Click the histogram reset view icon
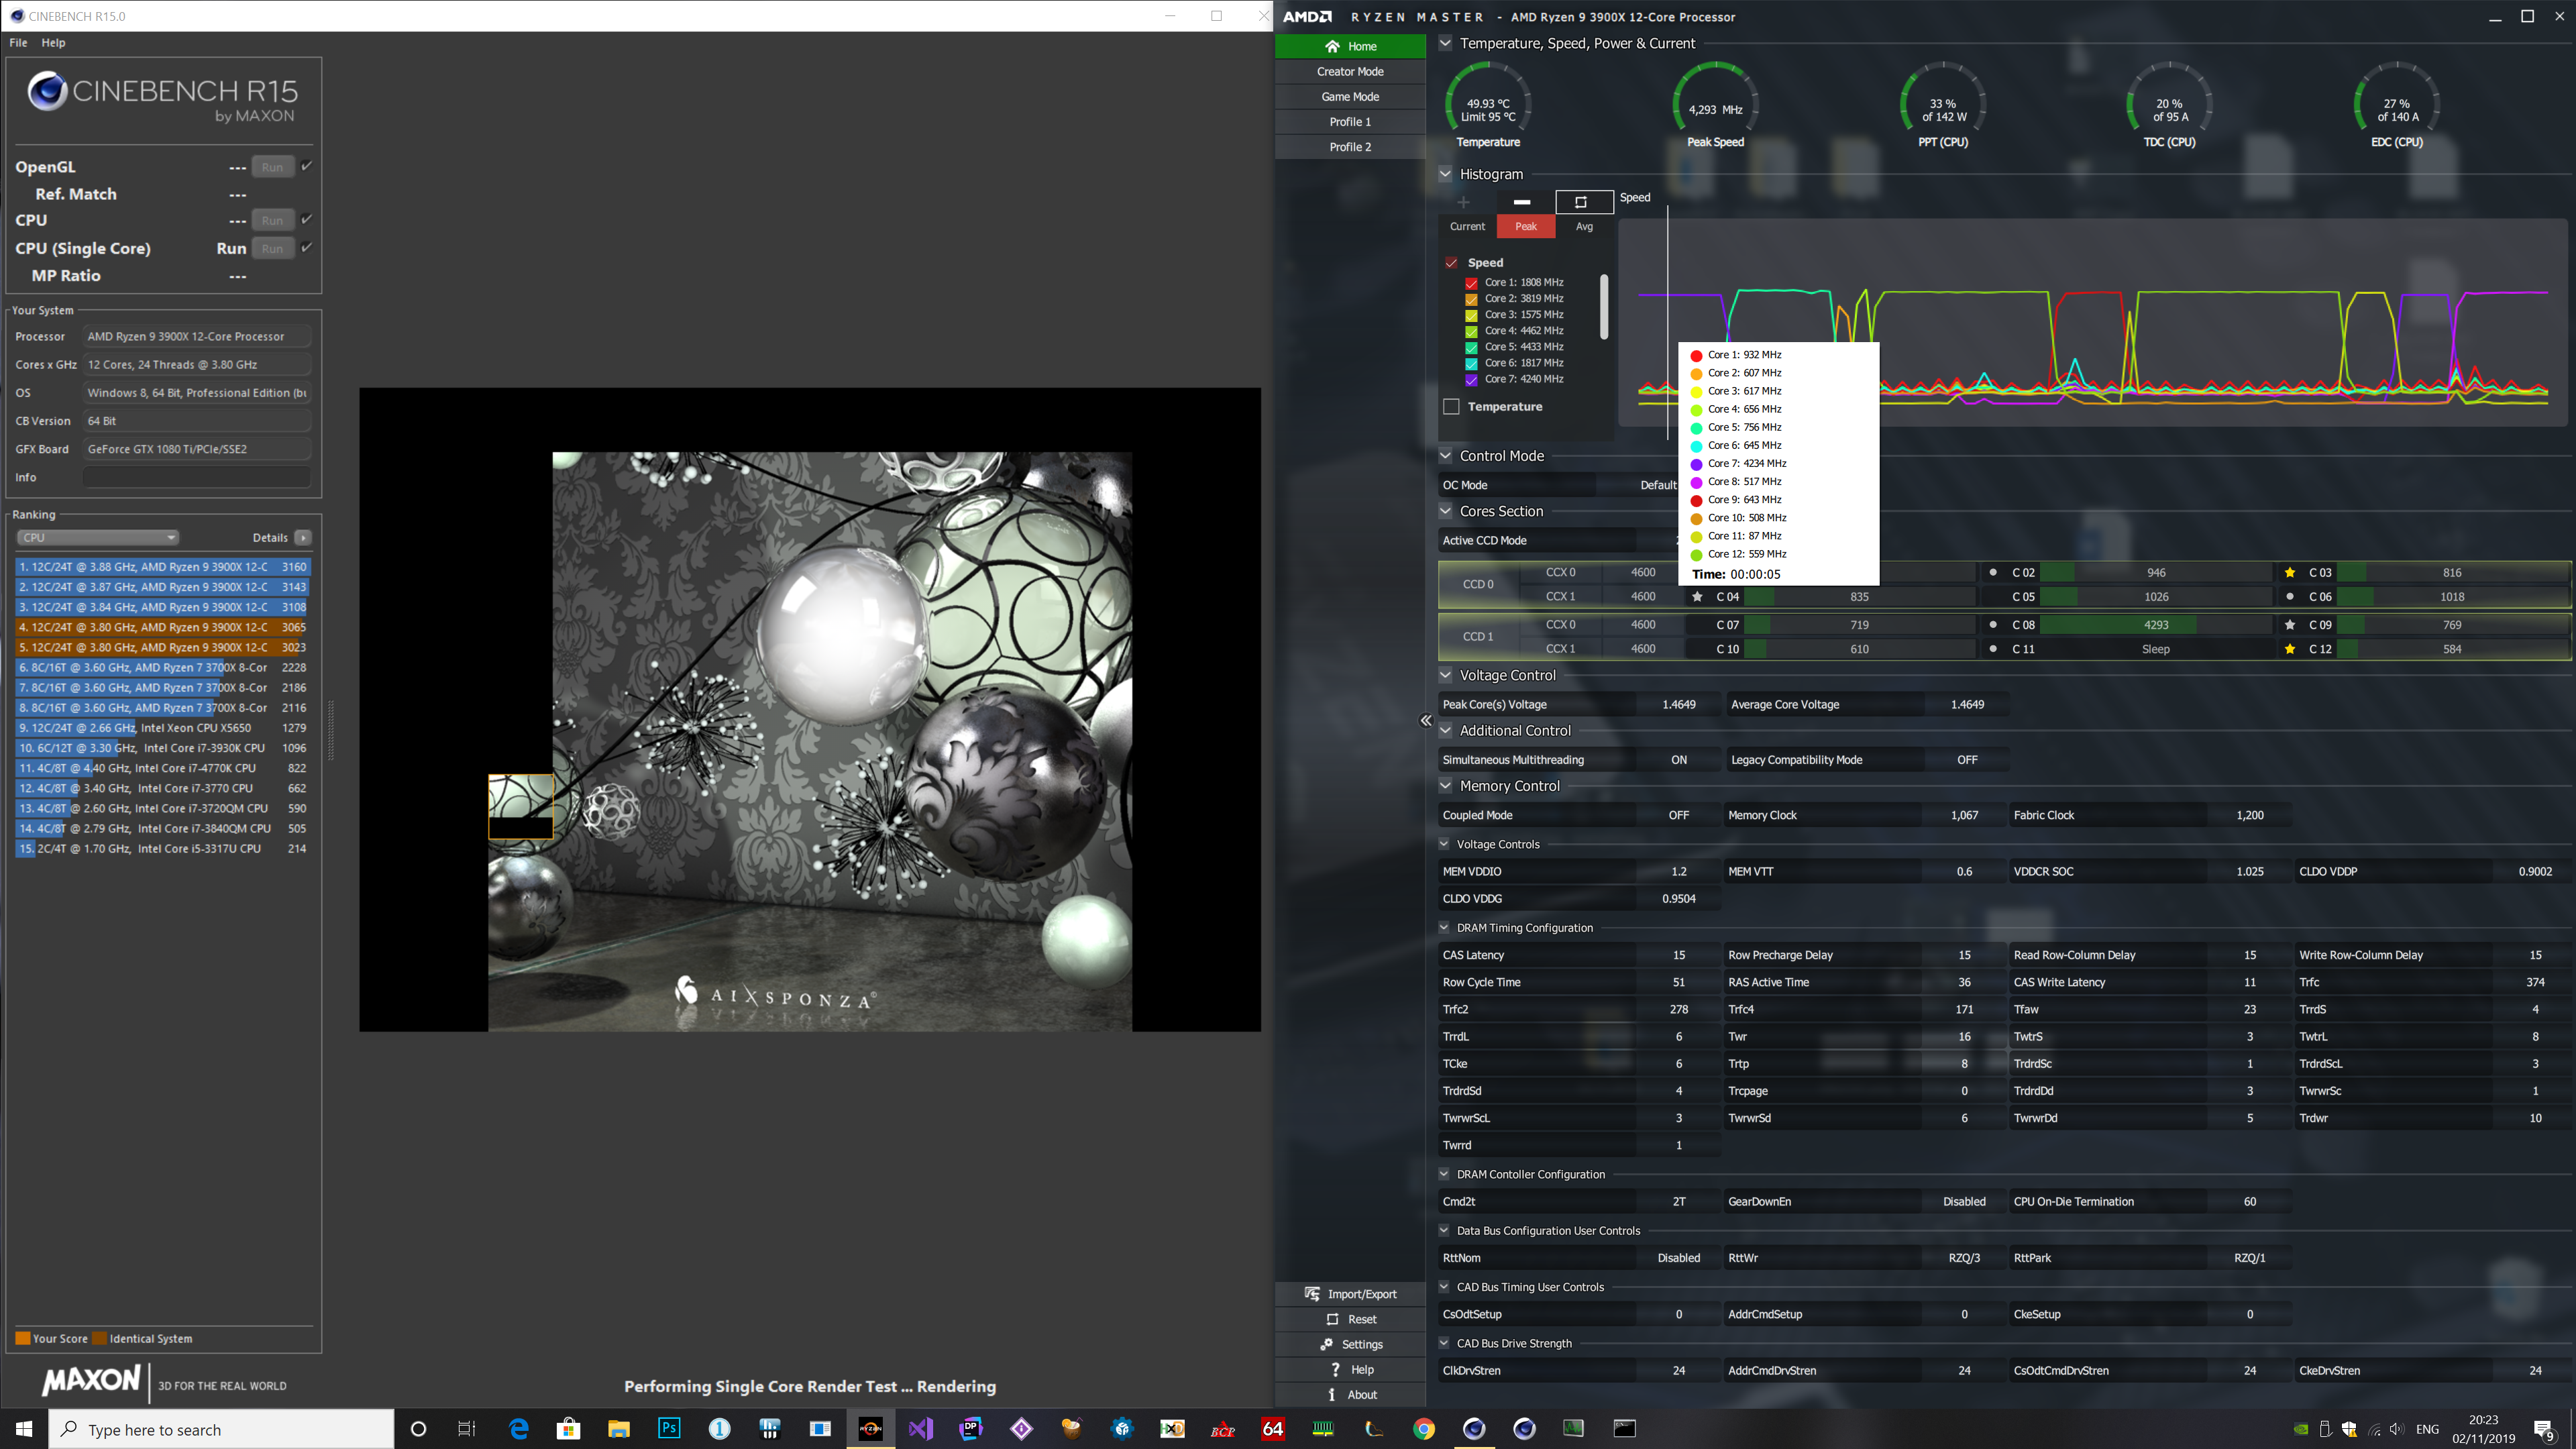The width and height of the screenshot is (2576, 1449). tap(1582, 202)
